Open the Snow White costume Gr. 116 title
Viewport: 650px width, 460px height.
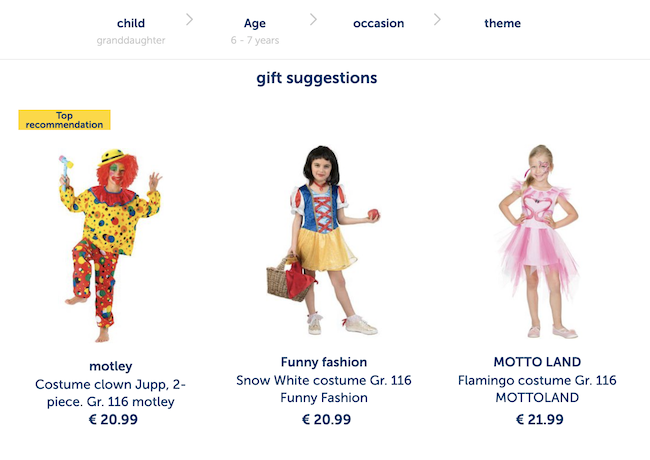coord(324,389)
